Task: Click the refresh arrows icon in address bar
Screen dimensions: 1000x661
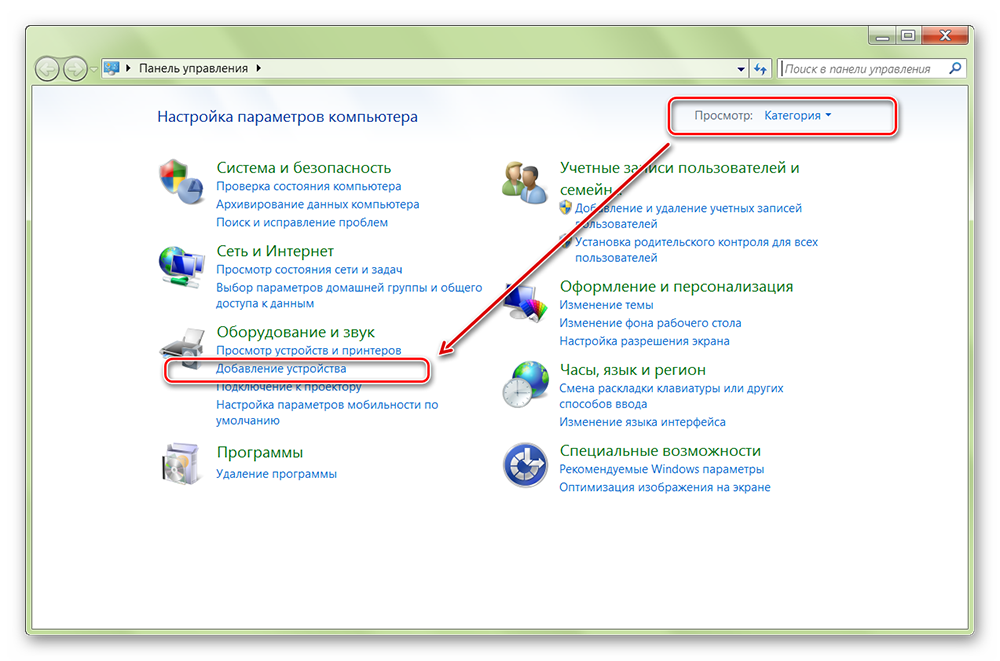Action: (760, 69)
